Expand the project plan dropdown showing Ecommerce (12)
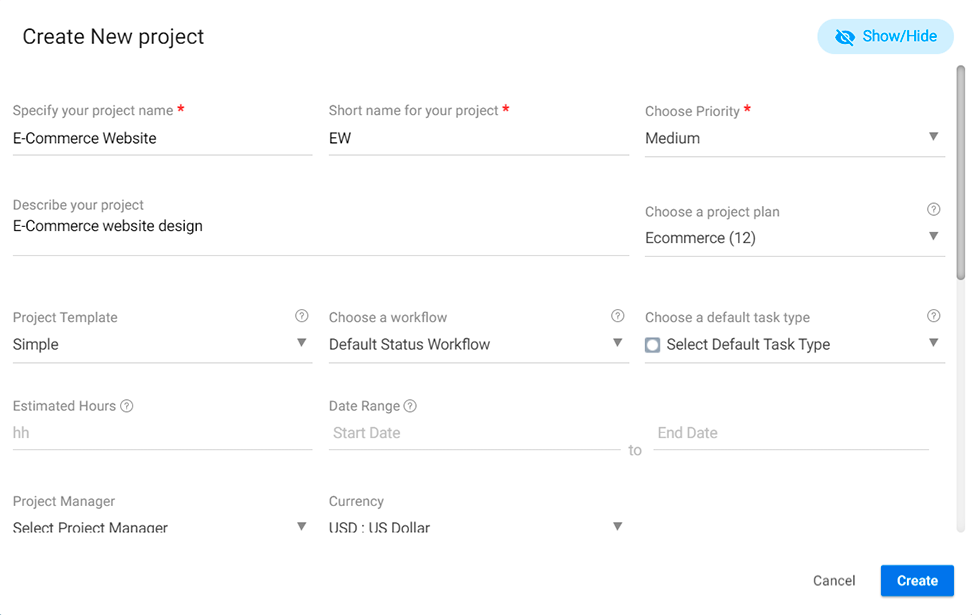 point(795,238)
